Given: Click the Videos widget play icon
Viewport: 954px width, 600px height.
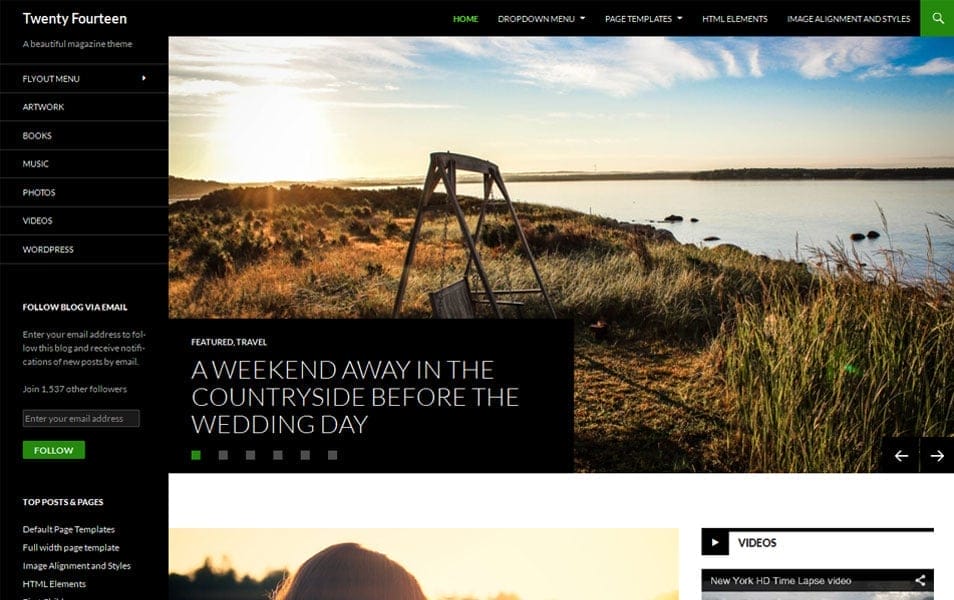Looking at the screenshot, I should tap(715, 542).
